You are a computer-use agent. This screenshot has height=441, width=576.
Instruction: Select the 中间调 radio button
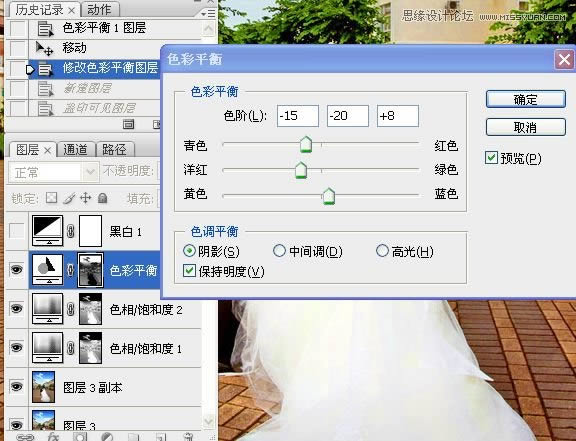coord(279,251)
